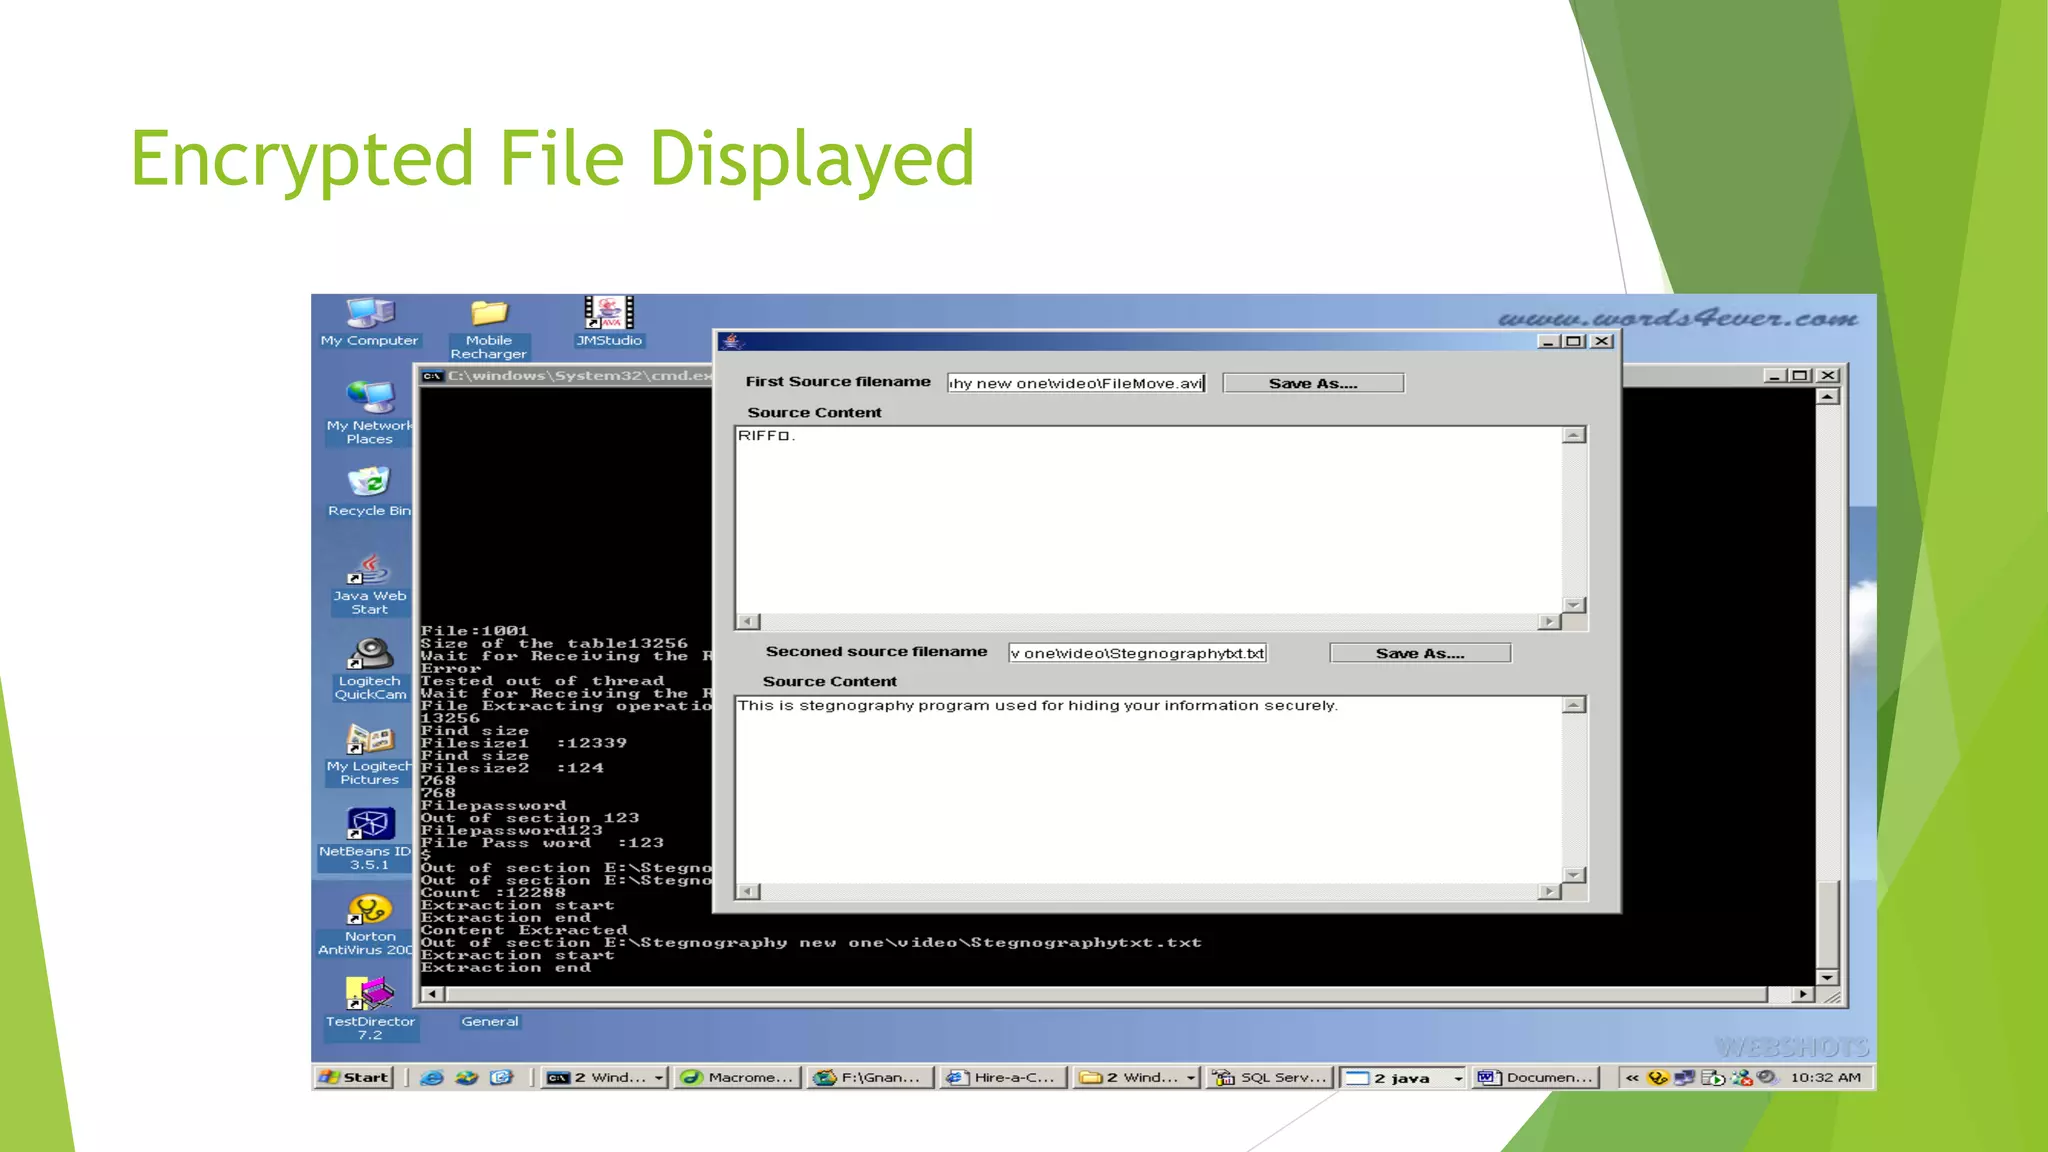Click the Java cup icon in dialog title bar
The width and height of the screenshot is (2048, 1152).
point(732,341)
